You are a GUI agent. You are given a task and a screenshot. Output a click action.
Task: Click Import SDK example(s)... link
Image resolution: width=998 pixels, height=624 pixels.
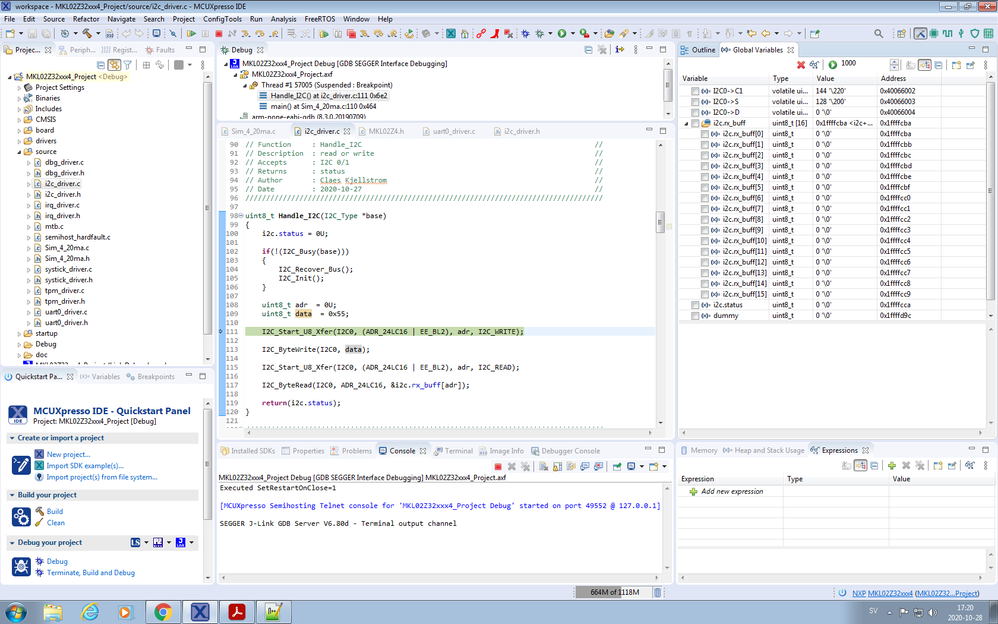85,466
